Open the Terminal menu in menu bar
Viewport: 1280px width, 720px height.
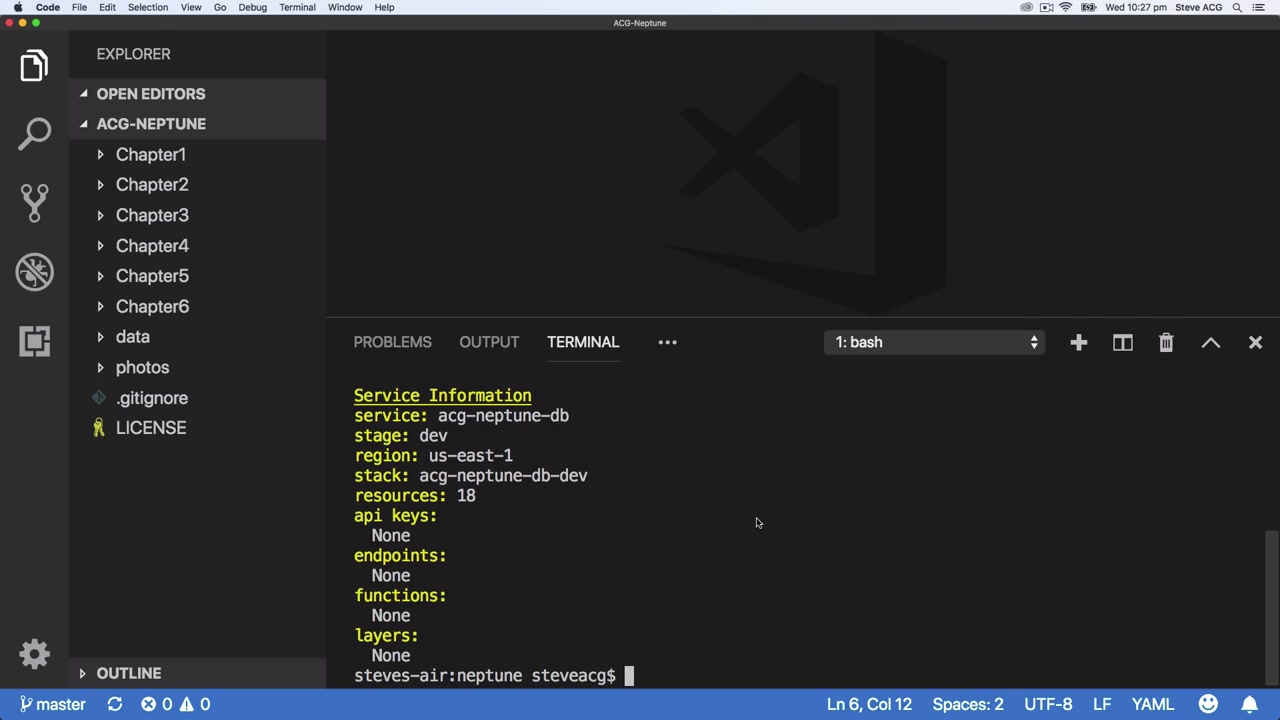pyautogui.click(x=297, y=7)
